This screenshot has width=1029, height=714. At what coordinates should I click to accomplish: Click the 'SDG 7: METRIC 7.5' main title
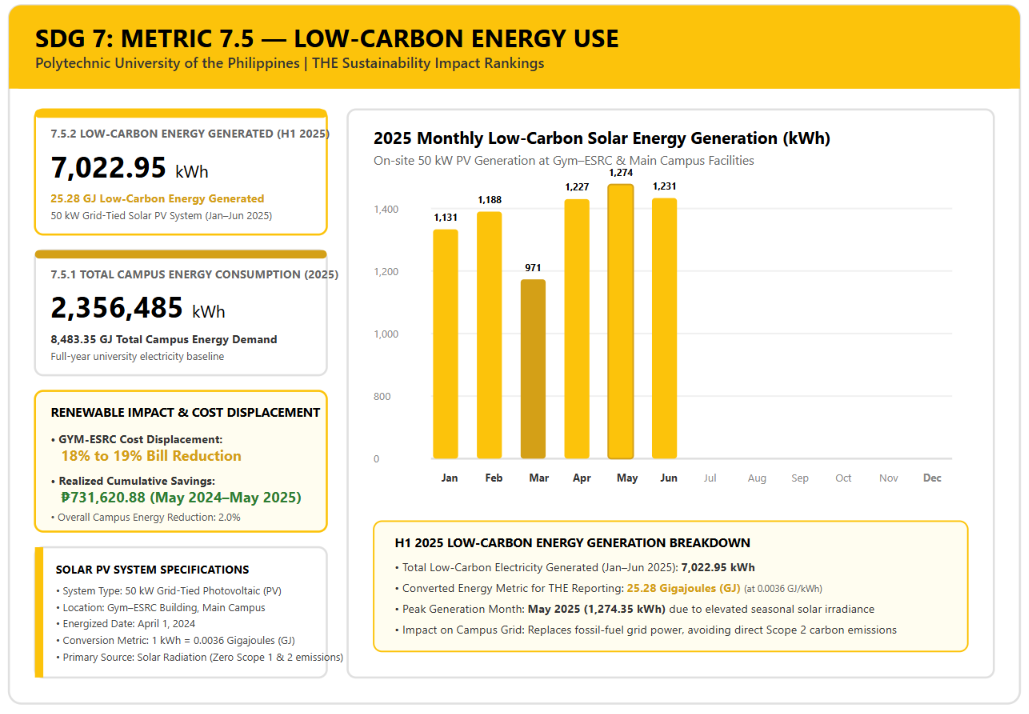click(326, 39)
